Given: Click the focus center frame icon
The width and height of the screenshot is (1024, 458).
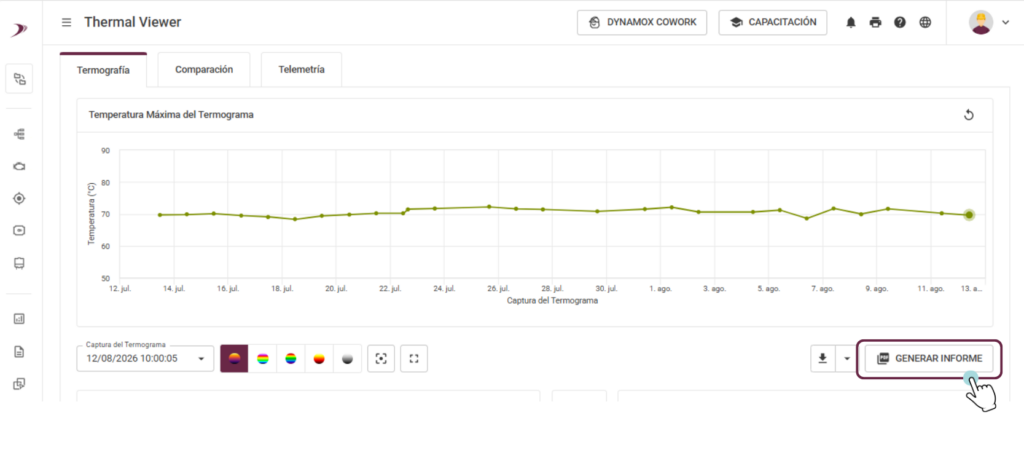Looking at the screenshot, I should click(381, 358).
